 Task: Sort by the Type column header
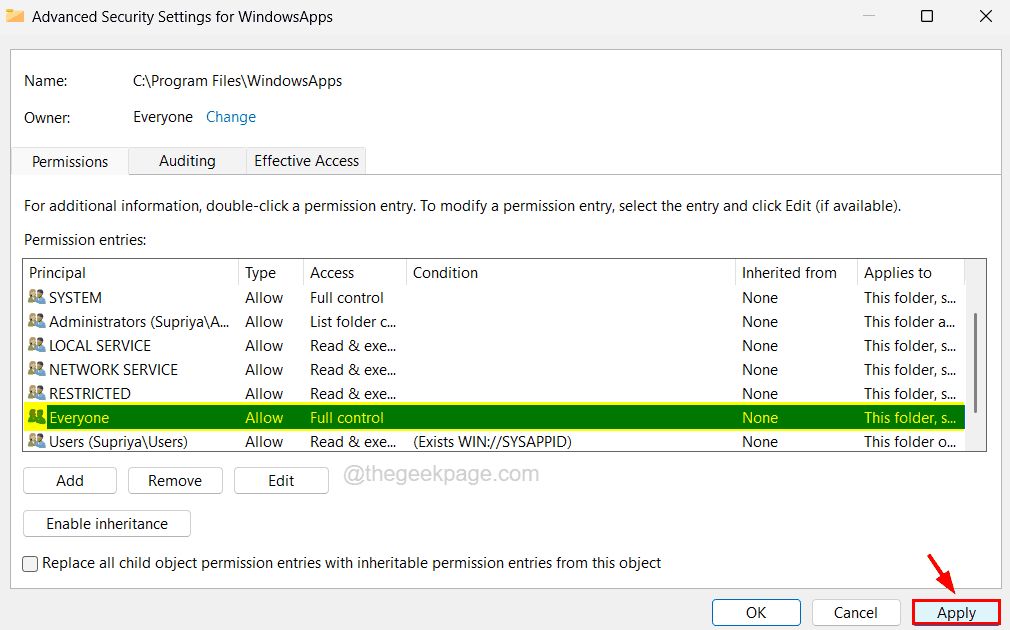271,272
